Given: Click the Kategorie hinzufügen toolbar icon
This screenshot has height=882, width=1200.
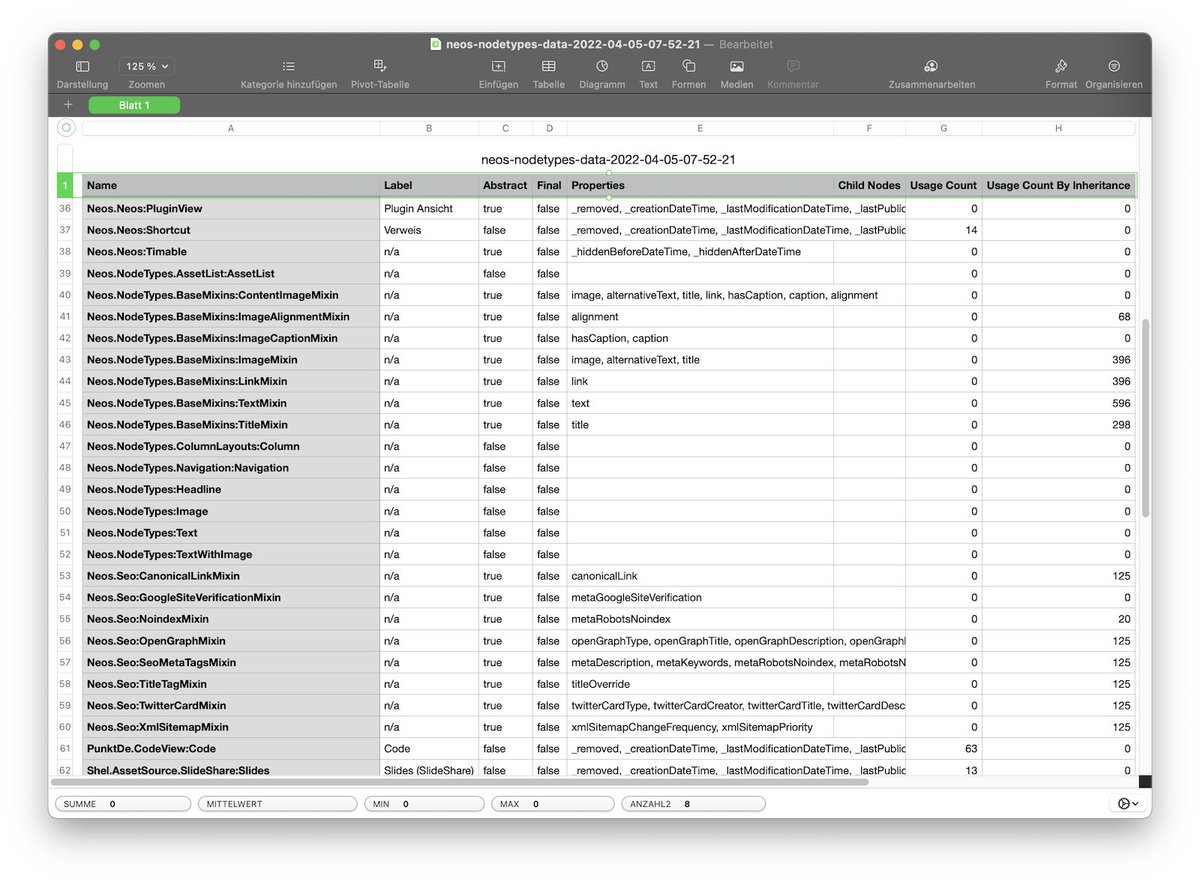Looking at the screenshot, I should click(289, 66).
